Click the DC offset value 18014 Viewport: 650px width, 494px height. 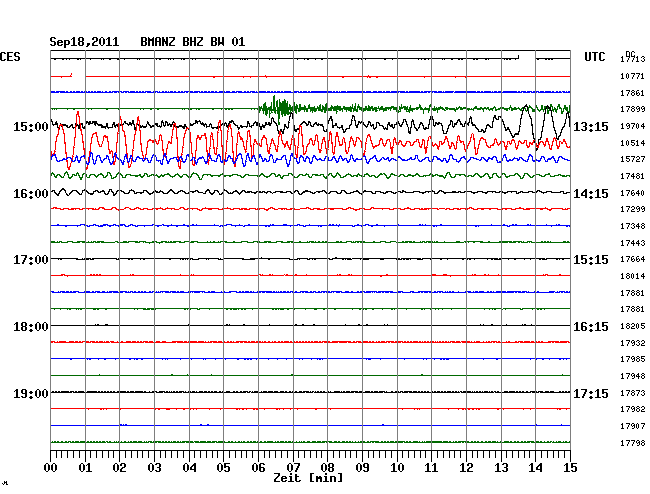[633, 276]
